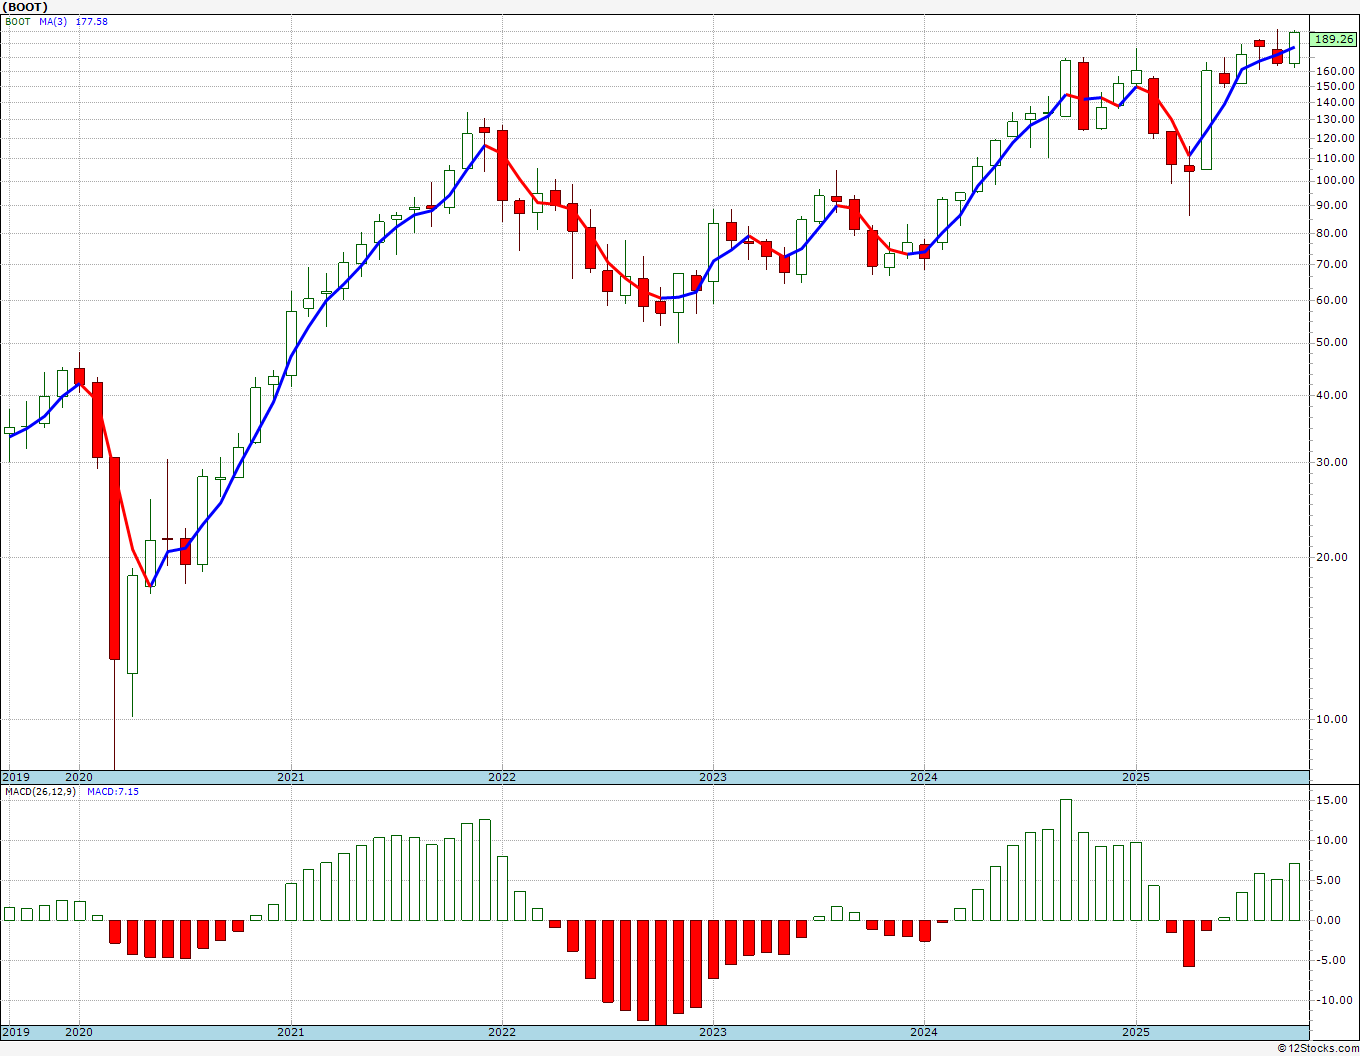Click the (BOOT) chart title
The image size is (1360, 1056).
tap(25, 7)
